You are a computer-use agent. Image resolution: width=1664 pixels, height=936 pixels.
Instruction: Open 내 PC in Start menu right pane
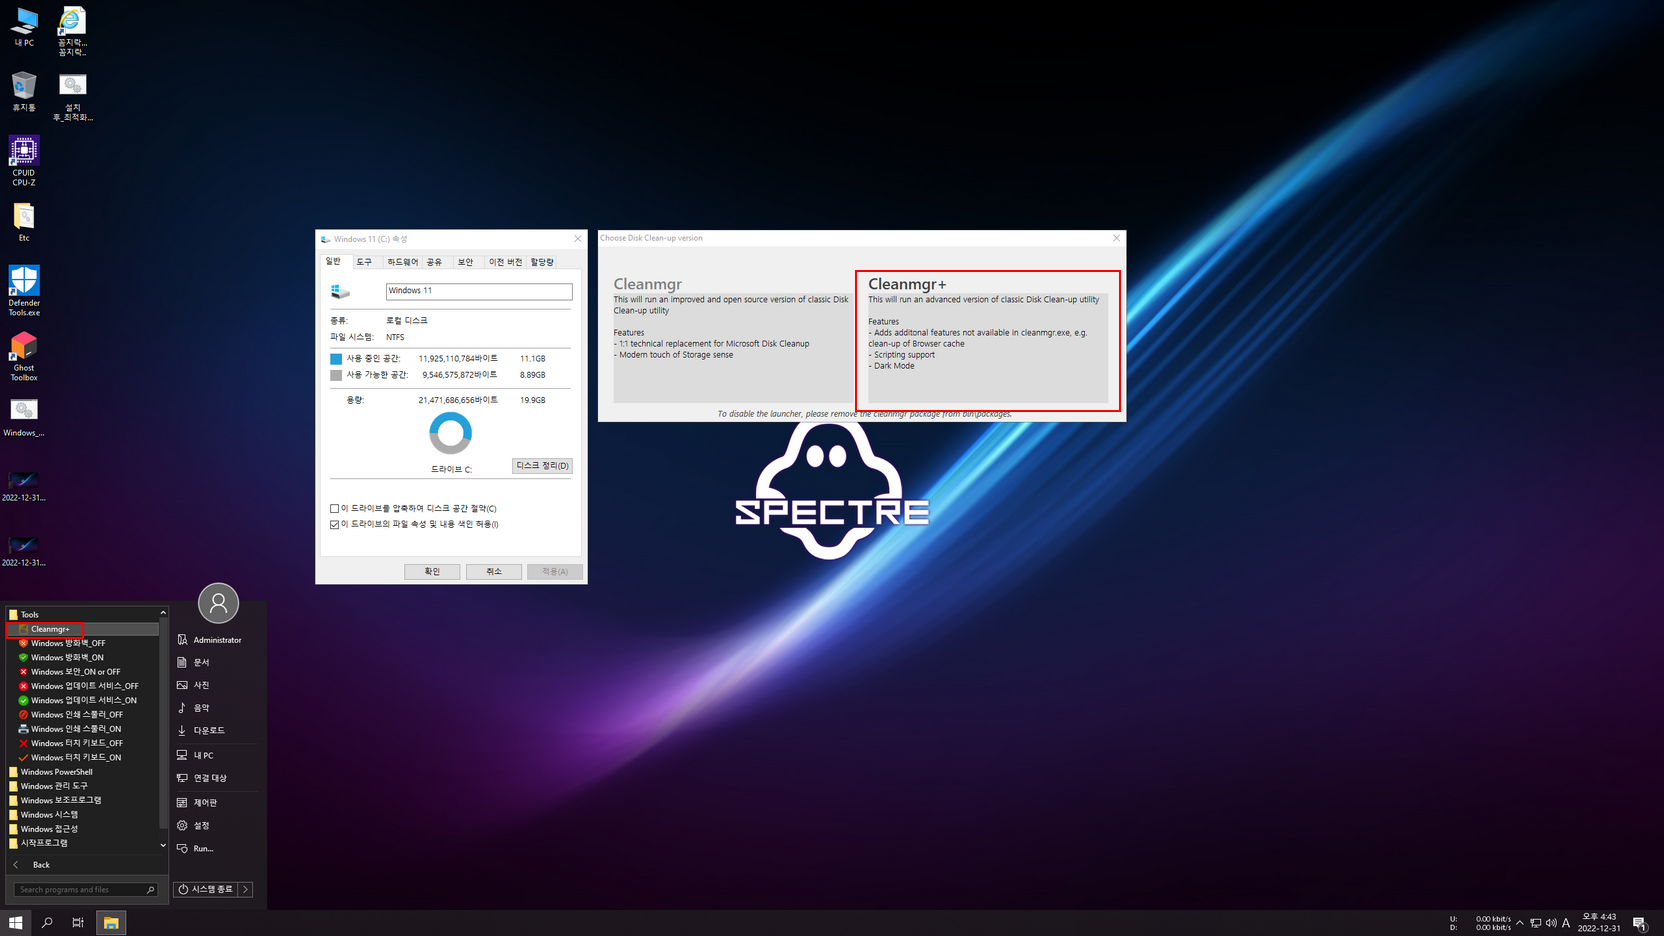pos(203,755)
